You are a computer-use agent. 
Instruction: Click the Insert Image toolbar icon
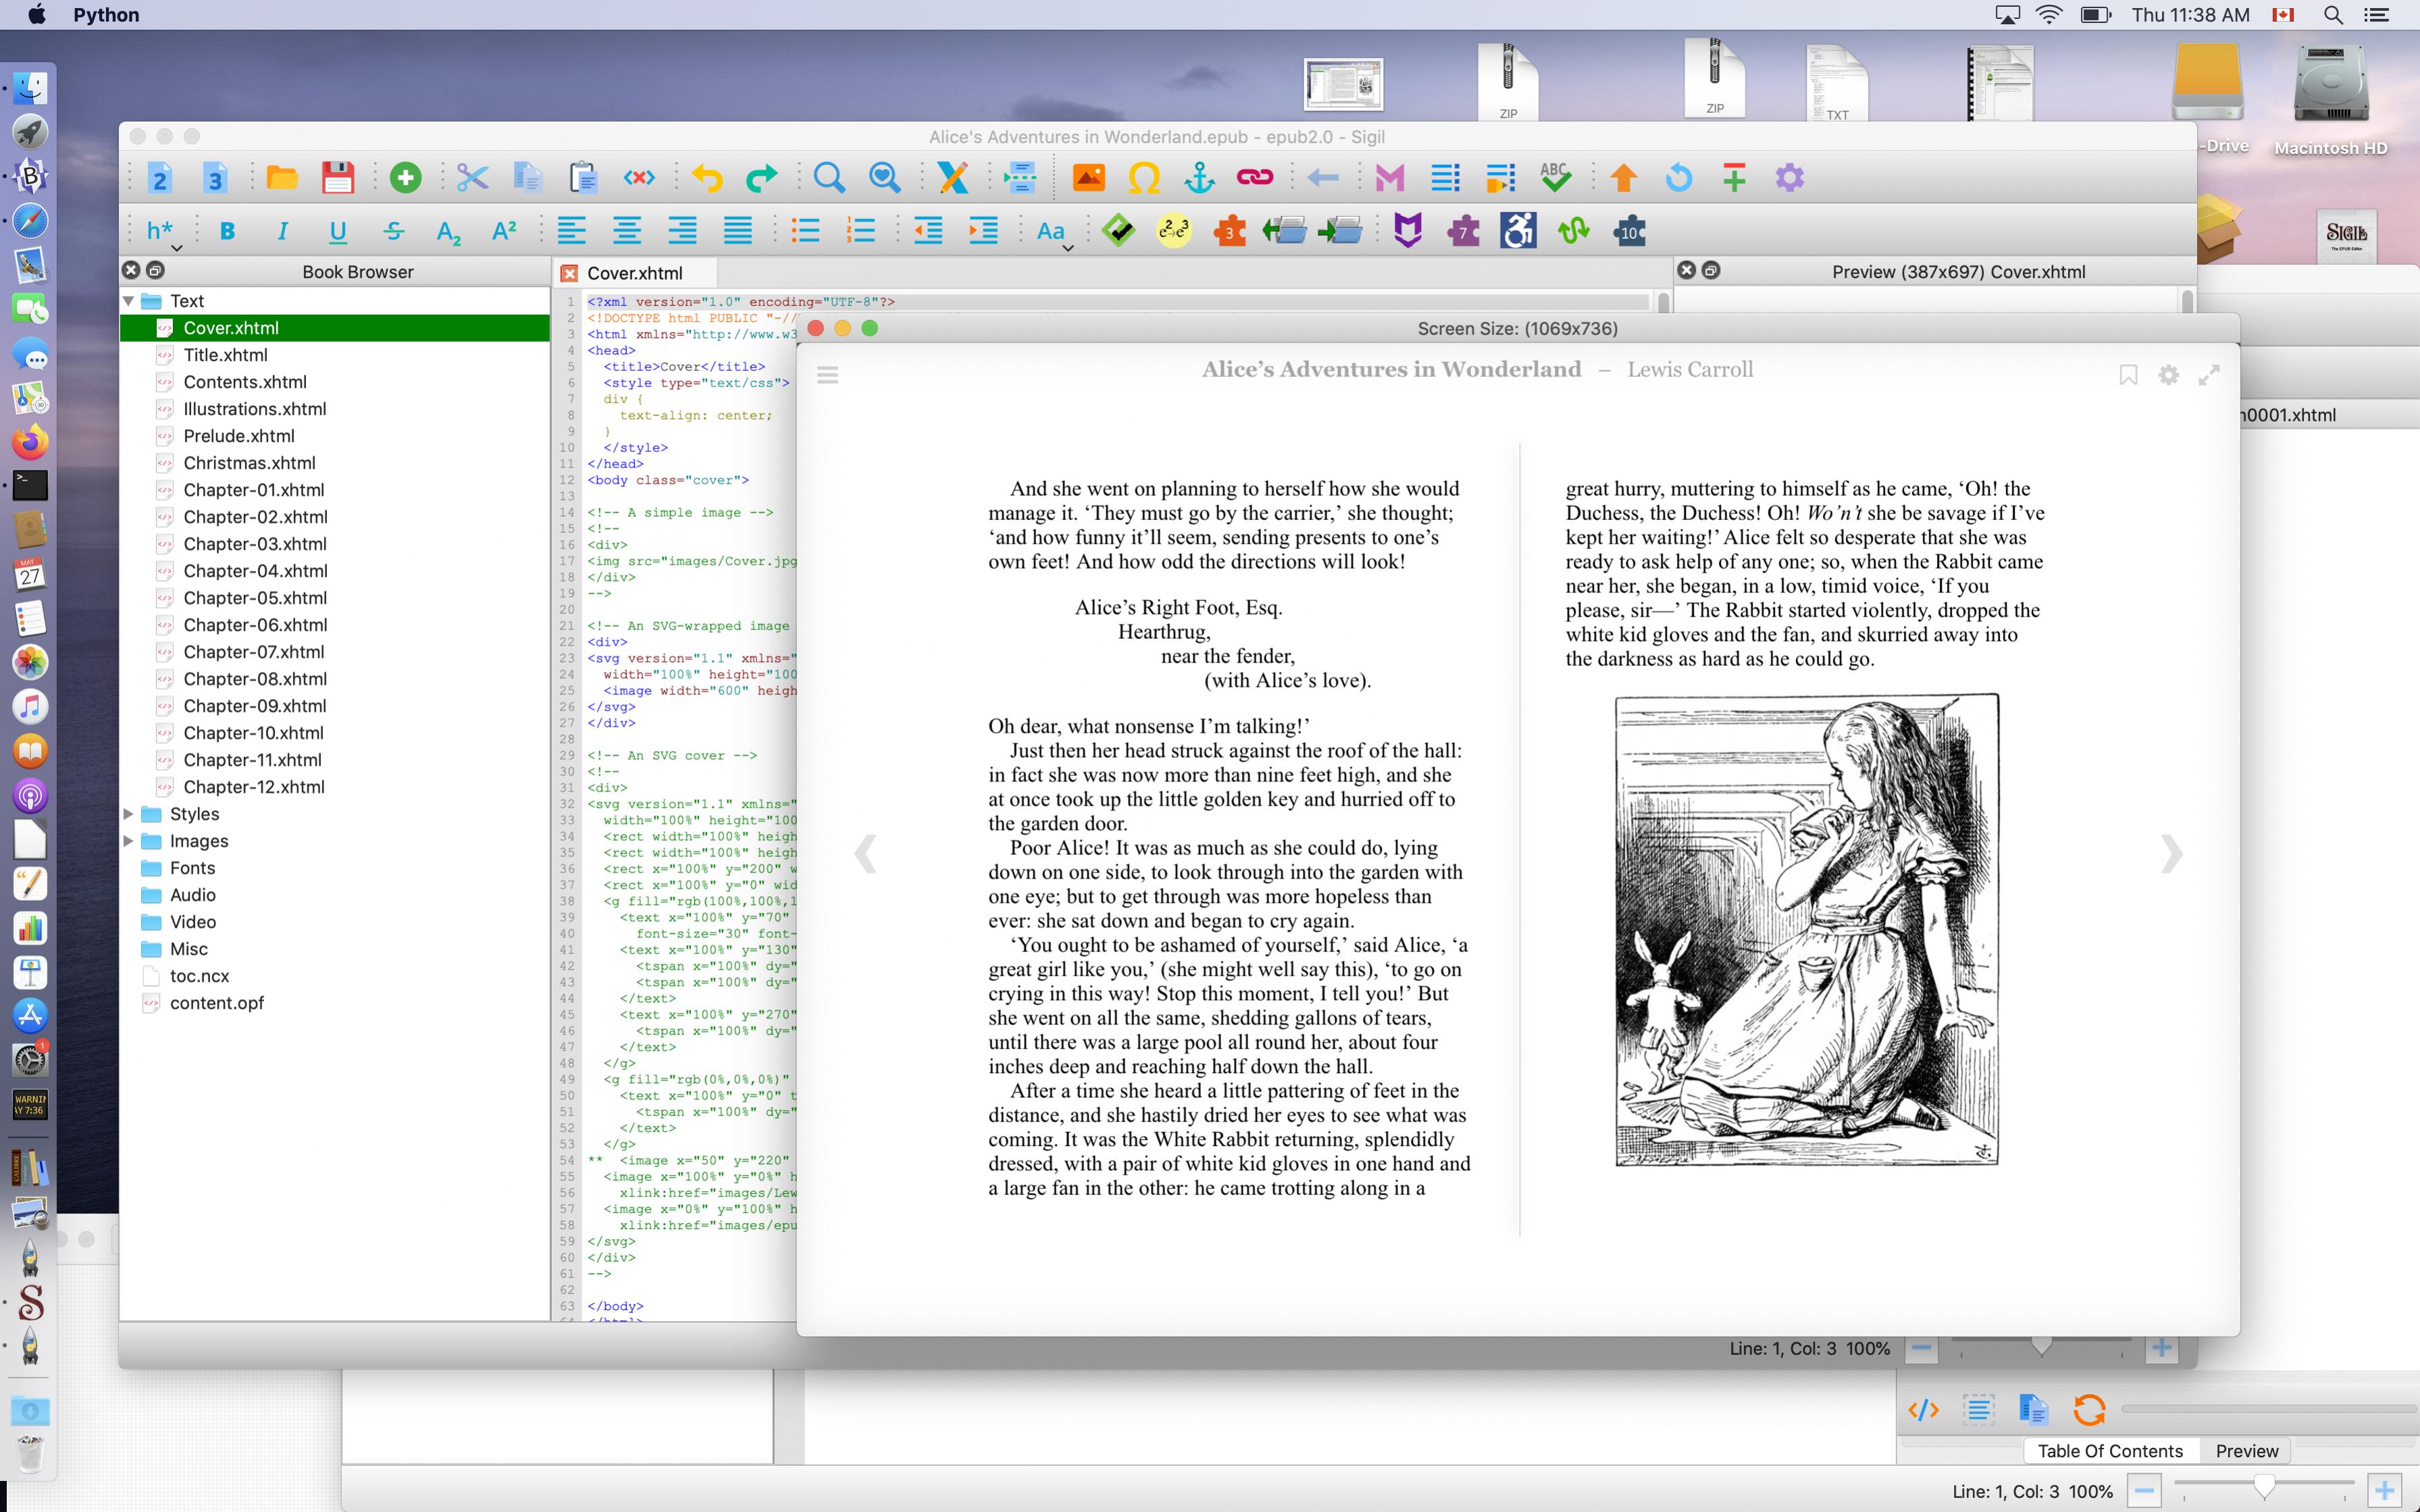click(1088, 178)
